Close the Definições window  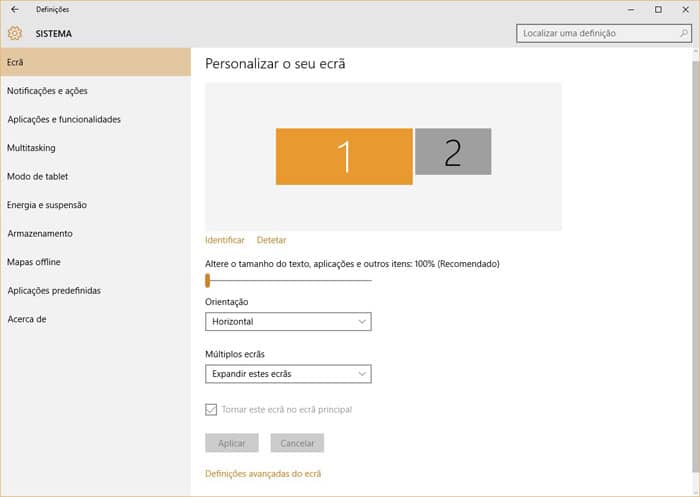click(685, 9)
